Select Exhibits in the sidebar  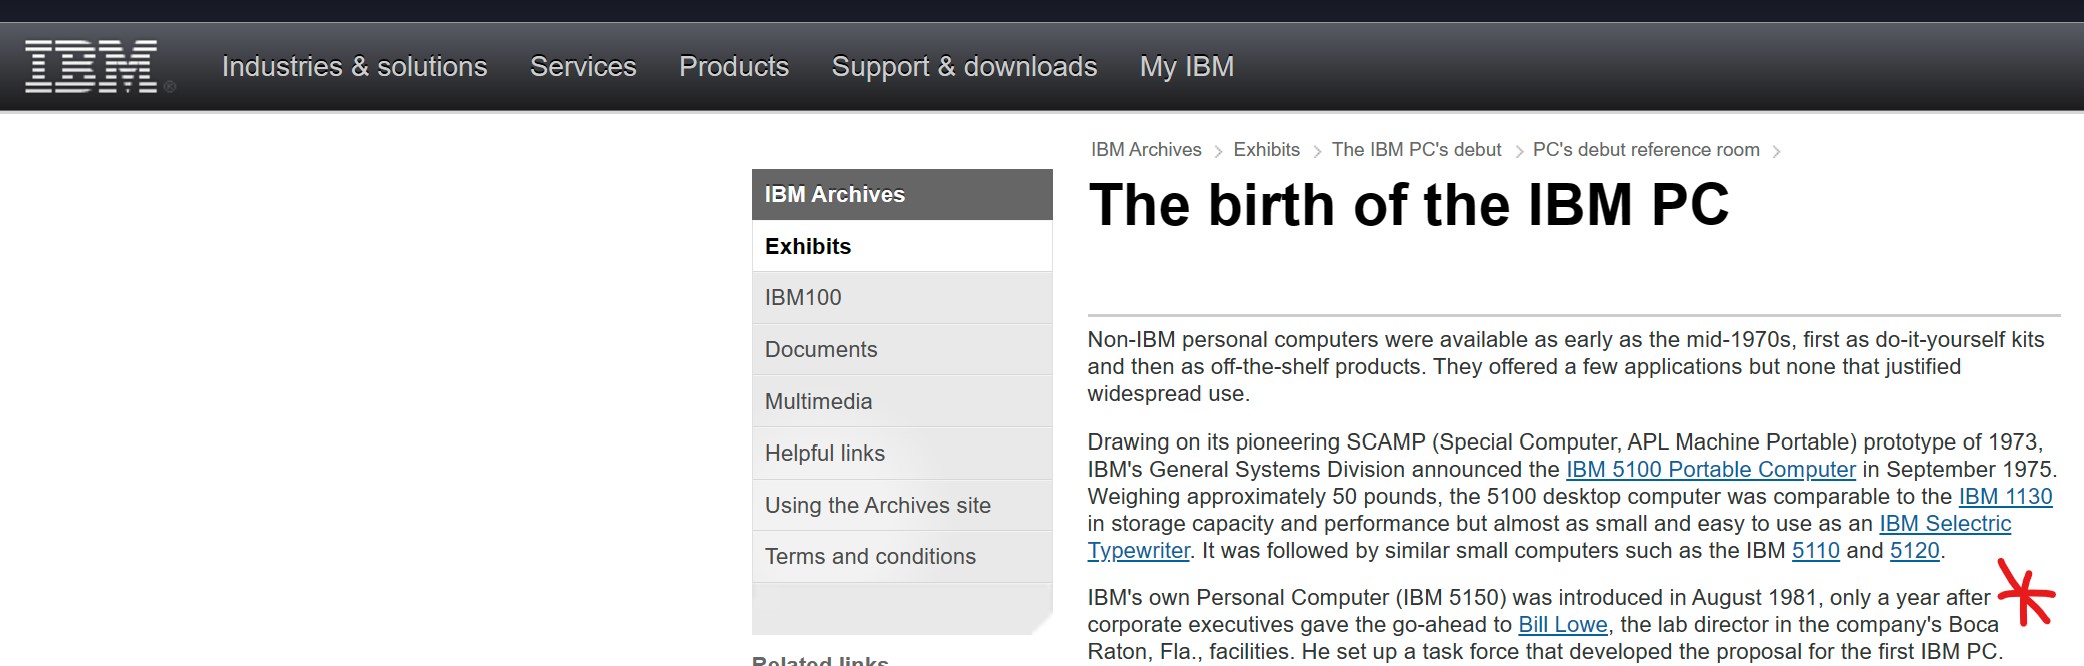pos(808,247)
